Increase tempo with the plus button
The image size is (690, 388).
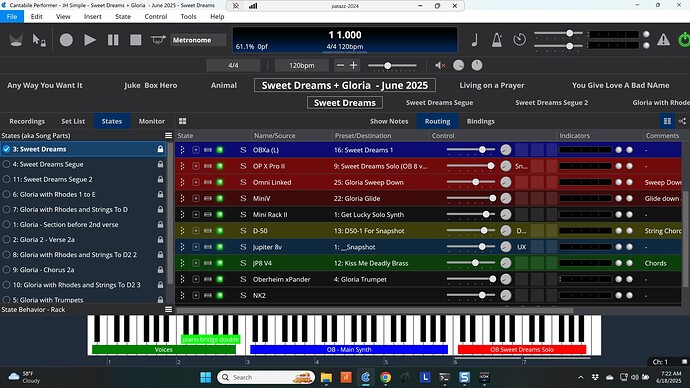click(x=353, y=65)
